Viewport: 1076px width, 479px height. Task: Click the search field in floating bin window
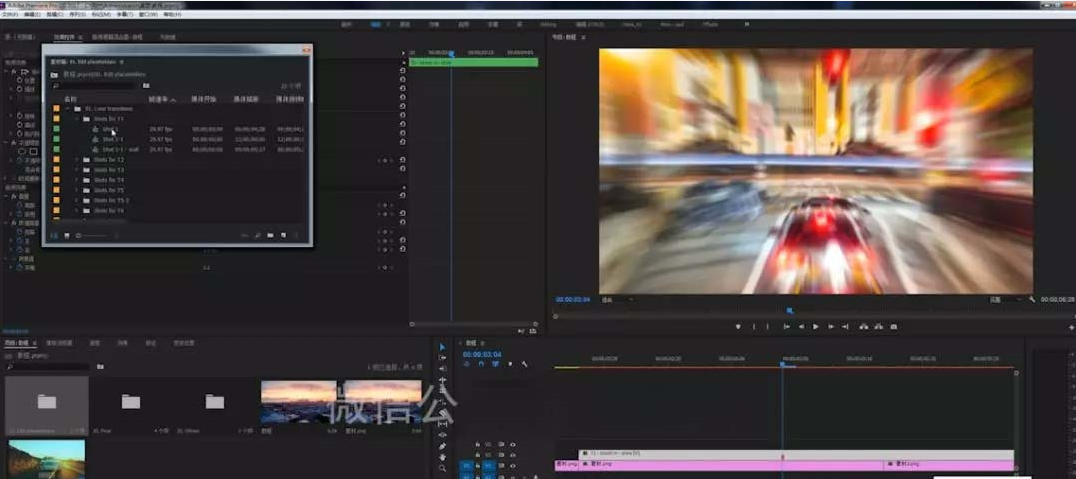point(94,86)
